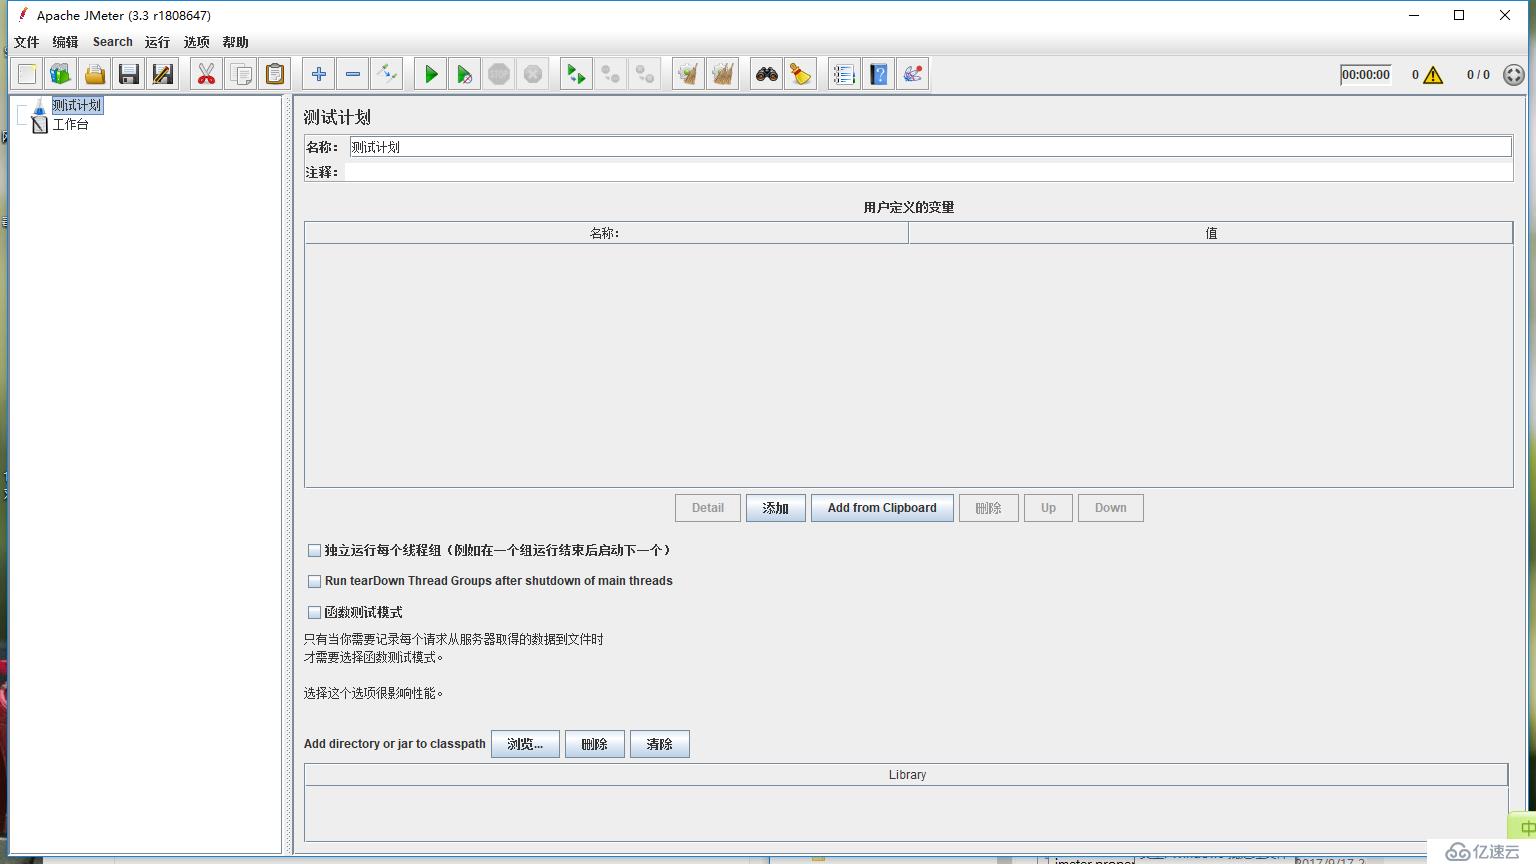Collapse all nodes with minus icon
The image size is (1536, 864).
click(x=352, y=74)
